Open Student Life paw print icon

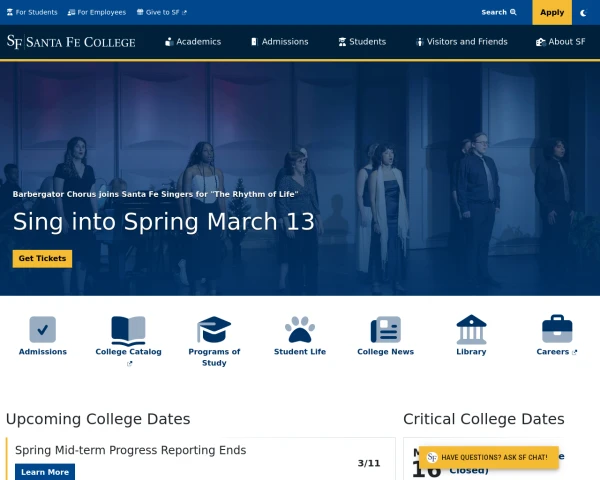[300, 329]
